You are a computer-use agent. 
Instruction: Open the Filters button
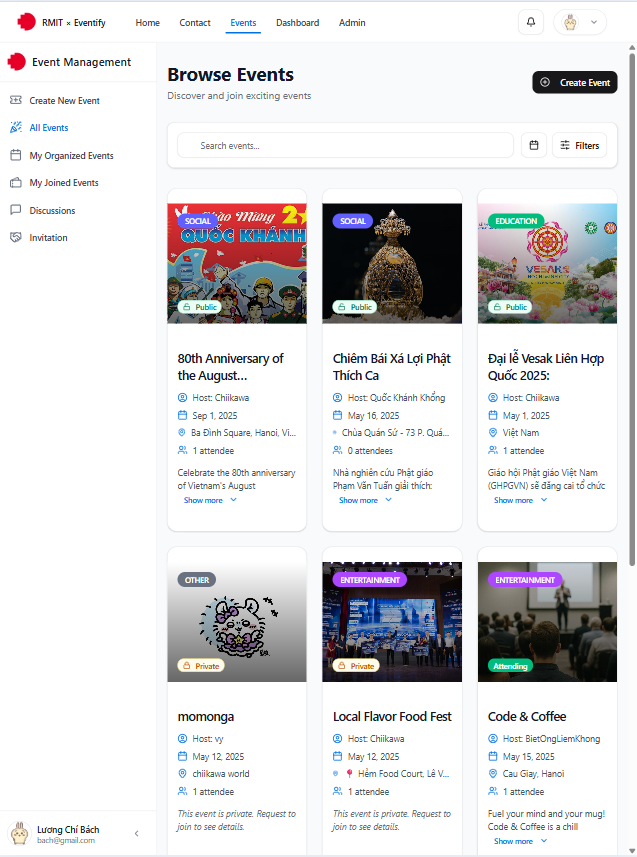point(579,146)
